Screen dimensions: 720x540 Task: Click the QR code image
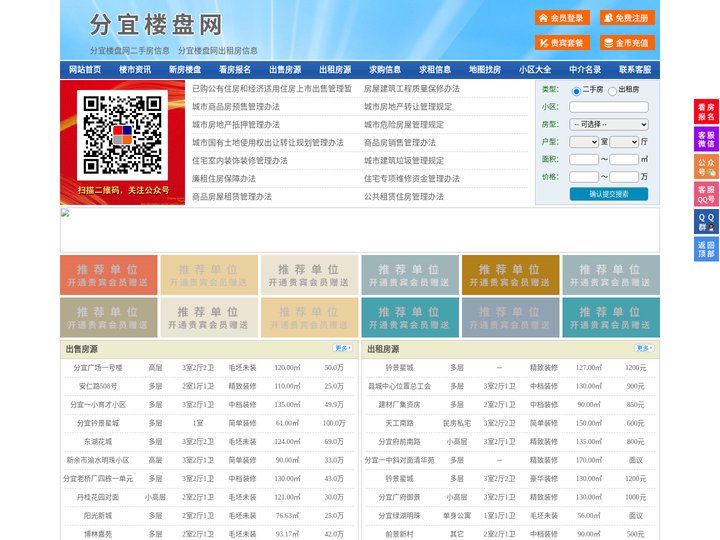point(123,135)
